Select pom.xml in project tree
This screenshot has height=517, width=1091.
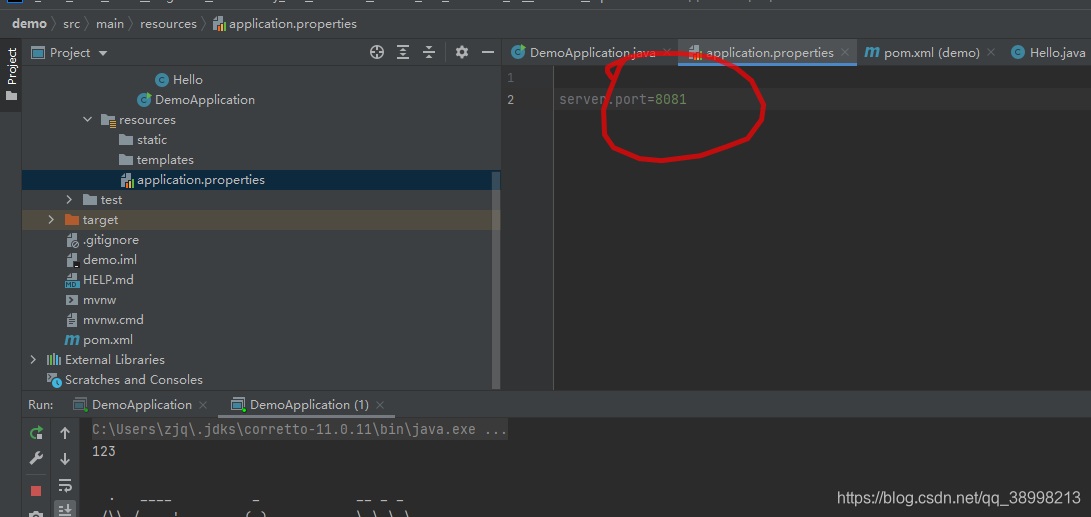click(98, 340)
